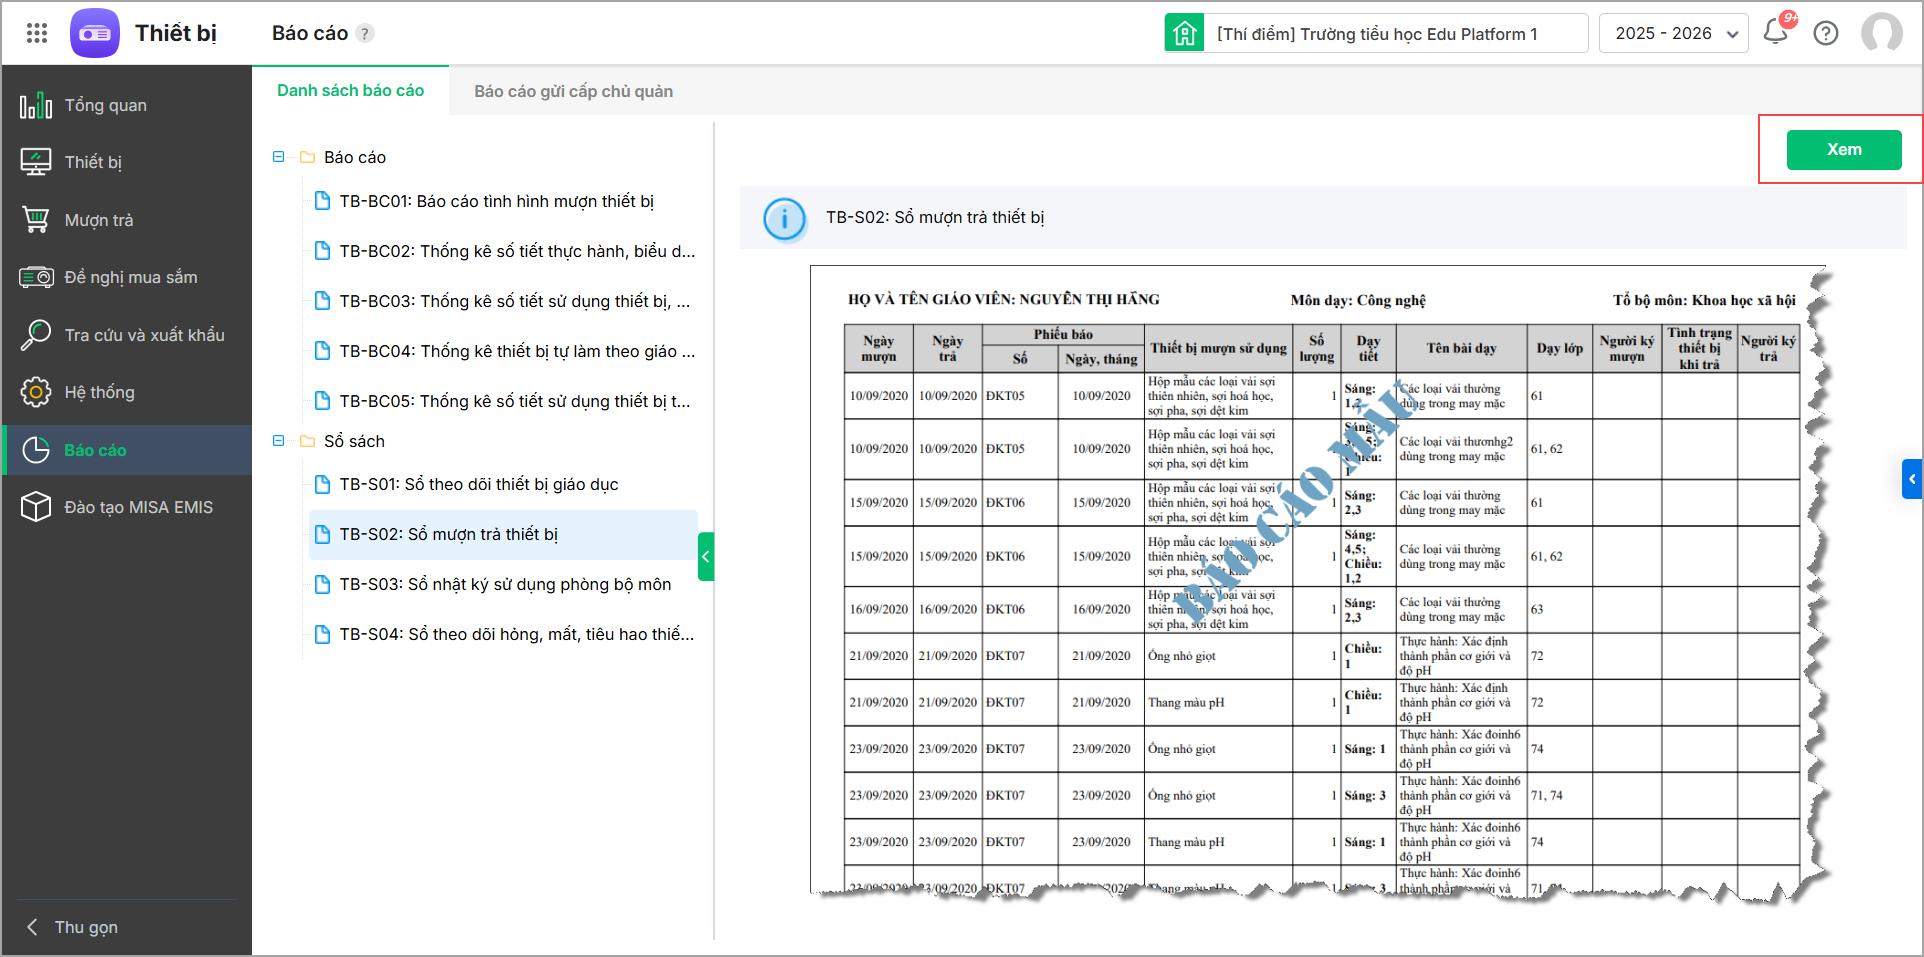Expand the blue right-edge panel handle
The width and height of the screenshot is (1924, 957).
click(1912, 479)
